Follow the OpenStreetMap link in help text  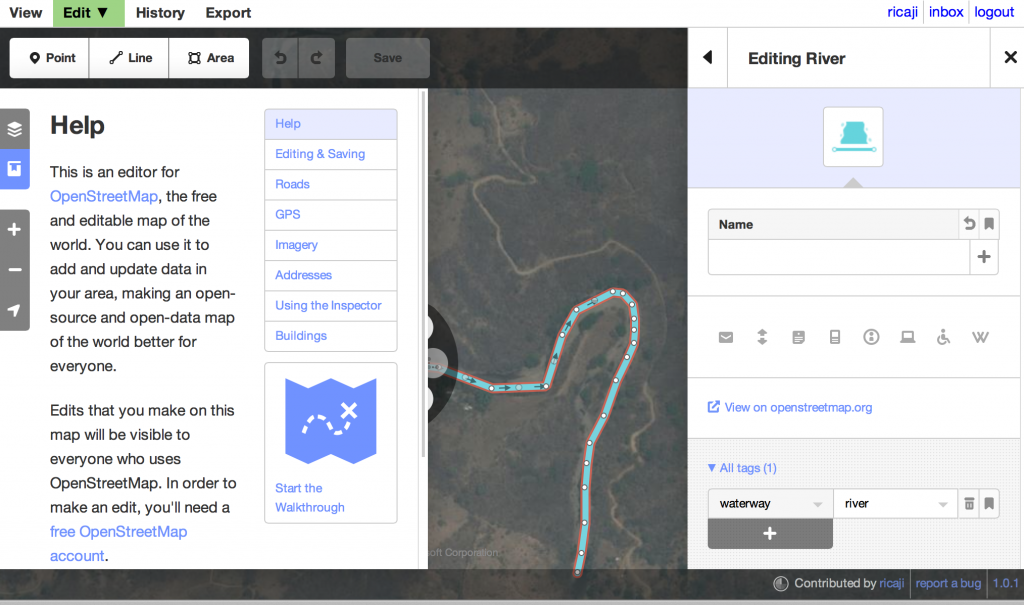(x=104, y=196)
